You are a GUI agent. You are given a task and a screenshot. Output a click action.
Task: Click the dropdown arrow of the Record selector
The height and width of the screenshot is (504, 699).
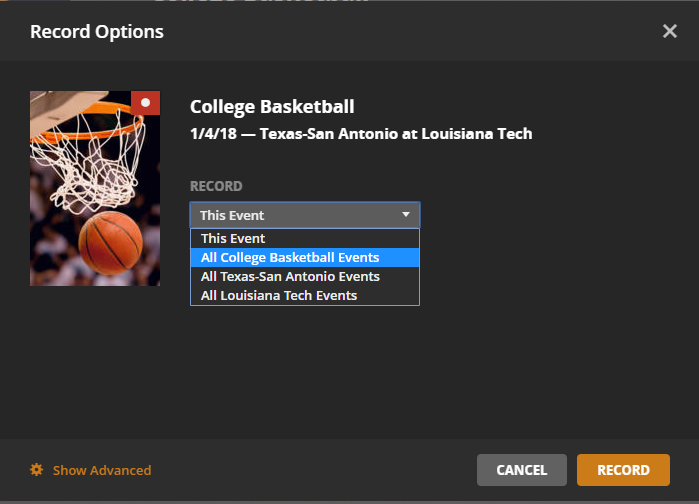(x=406, y=215)
